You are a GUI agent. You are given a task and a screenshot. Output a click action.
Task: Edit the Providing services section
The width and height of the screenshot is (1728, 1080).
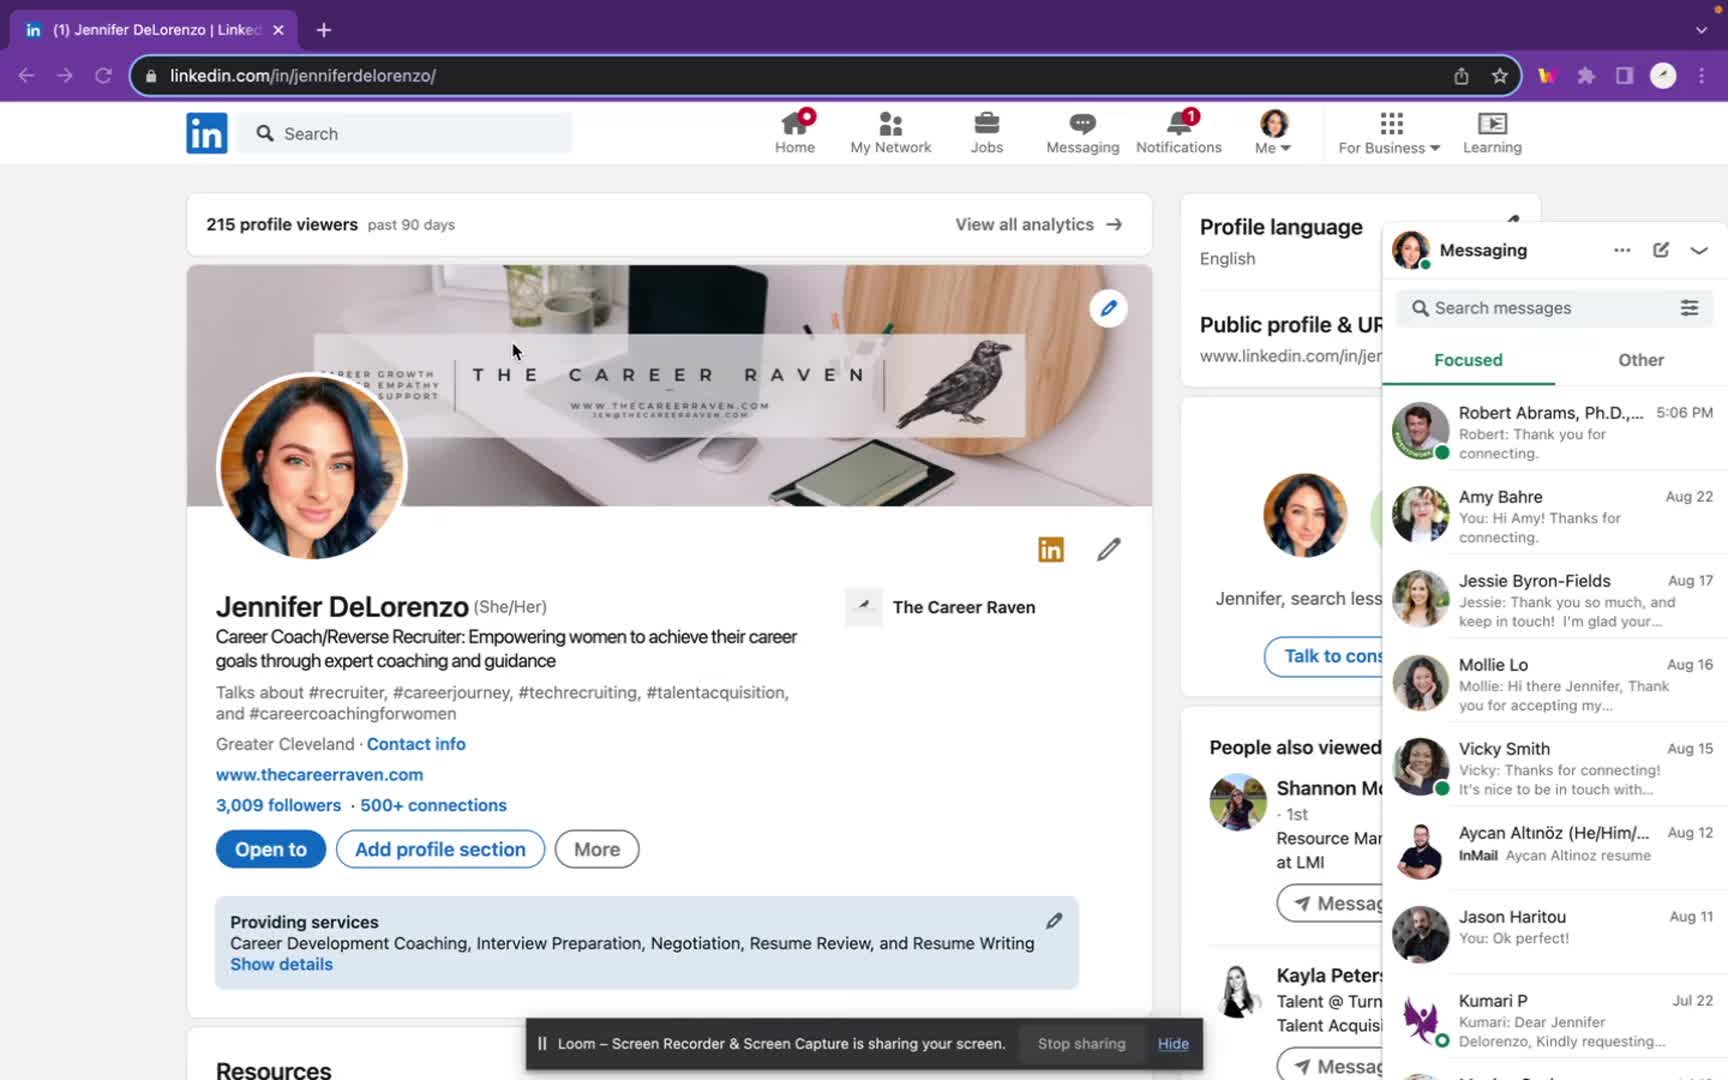pos(1054,921)
